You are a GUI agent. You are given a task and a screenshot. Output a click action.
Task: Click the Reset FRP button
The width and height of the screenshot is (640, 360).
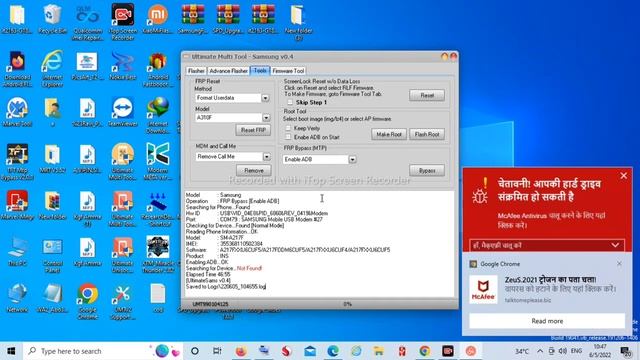point(253,130)
